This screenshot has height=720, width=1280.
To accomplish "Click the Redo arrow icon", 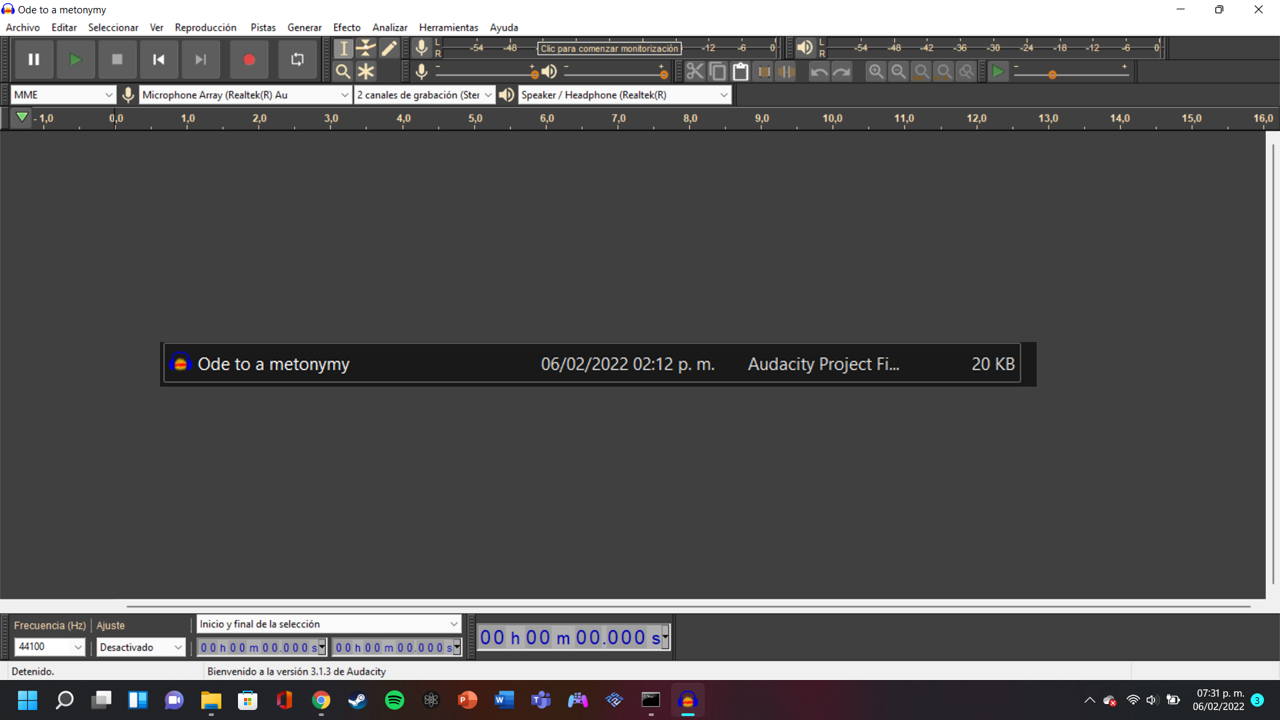I will [x=842, y=71].
